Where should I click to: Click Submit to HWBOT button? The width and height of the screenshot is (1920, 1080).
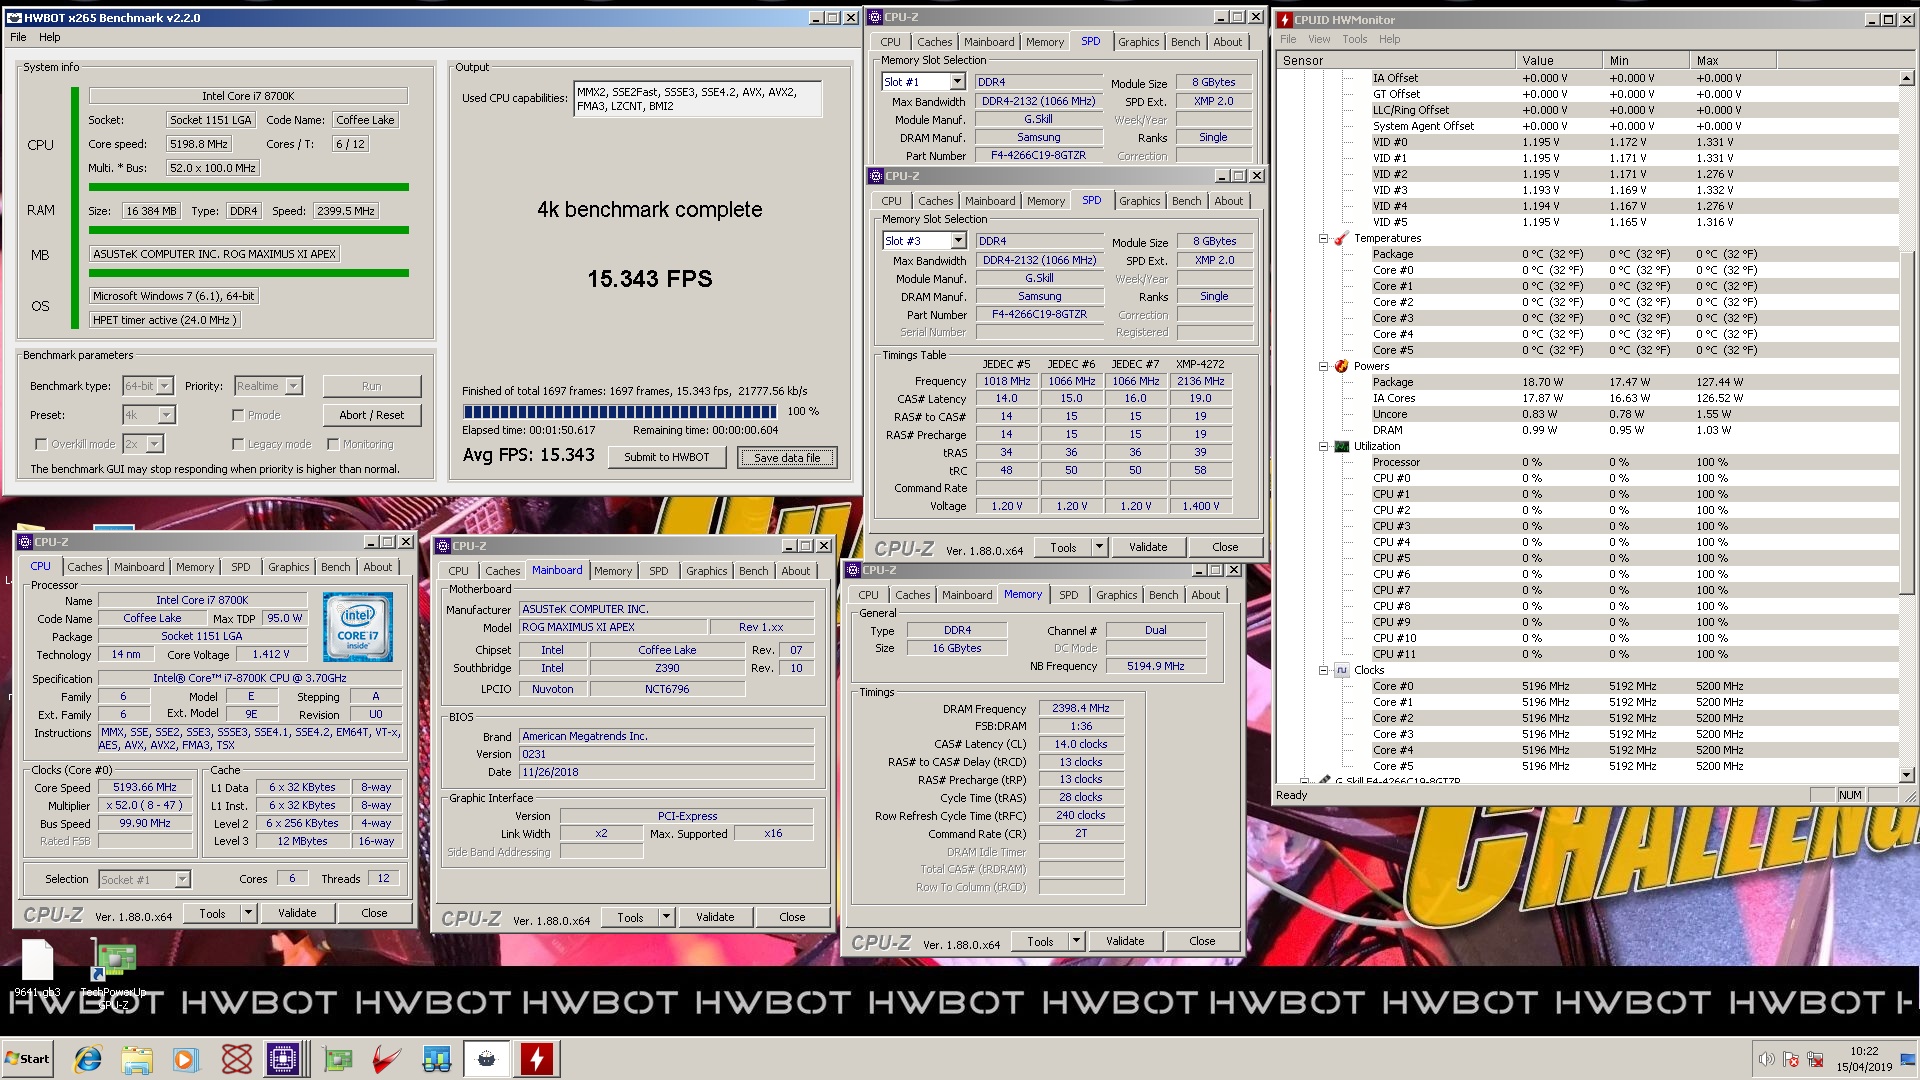[667, 457]
